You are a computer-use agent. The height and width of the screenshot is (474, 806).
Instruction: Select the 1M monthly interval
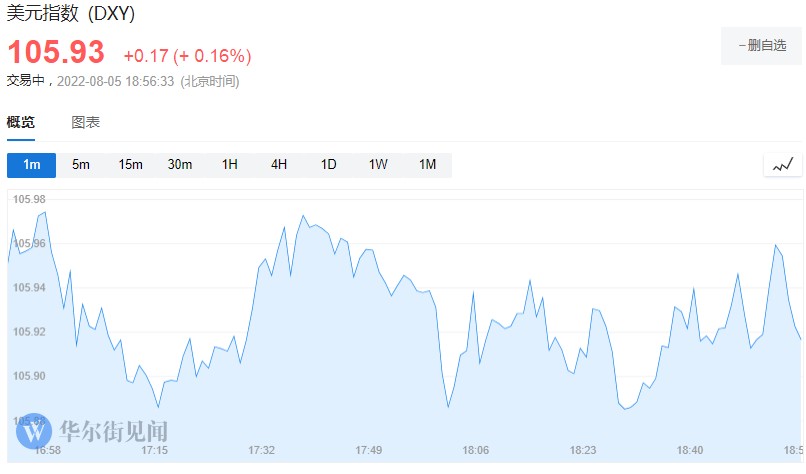[x=427, y=165]
